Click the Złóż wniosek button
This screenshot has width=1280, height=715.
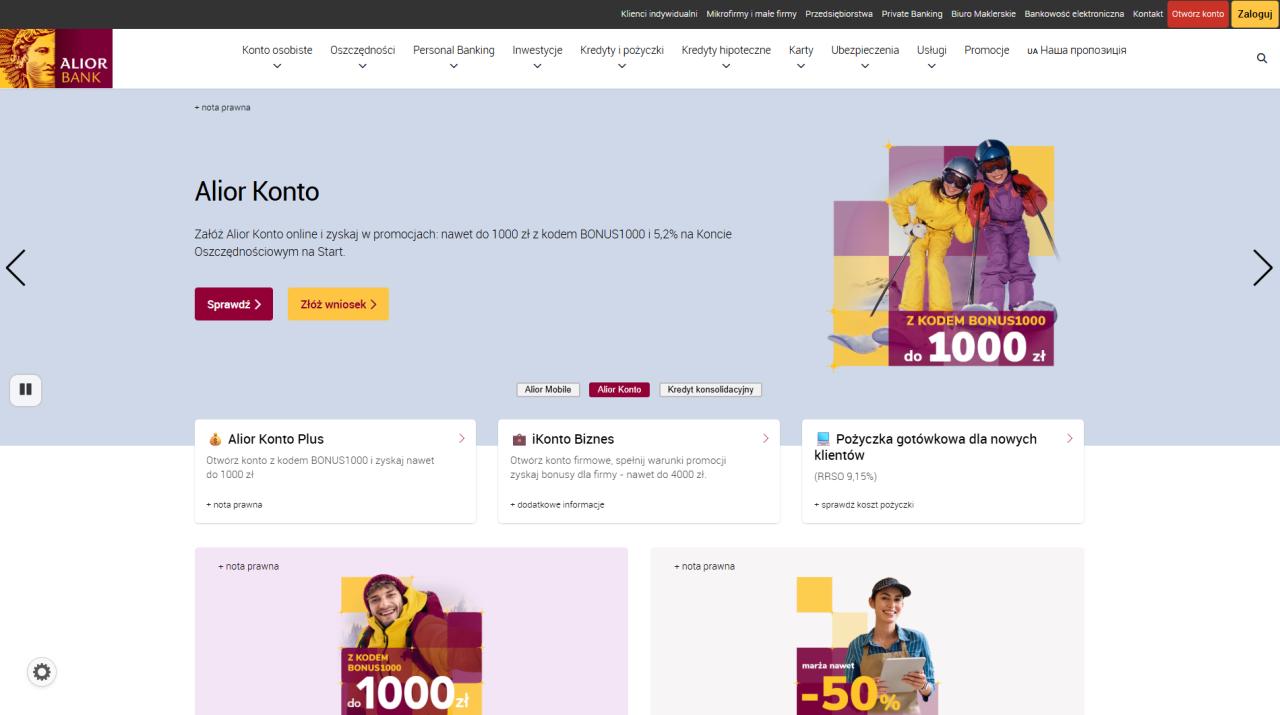pyautogui.click(x=338, y=304)
